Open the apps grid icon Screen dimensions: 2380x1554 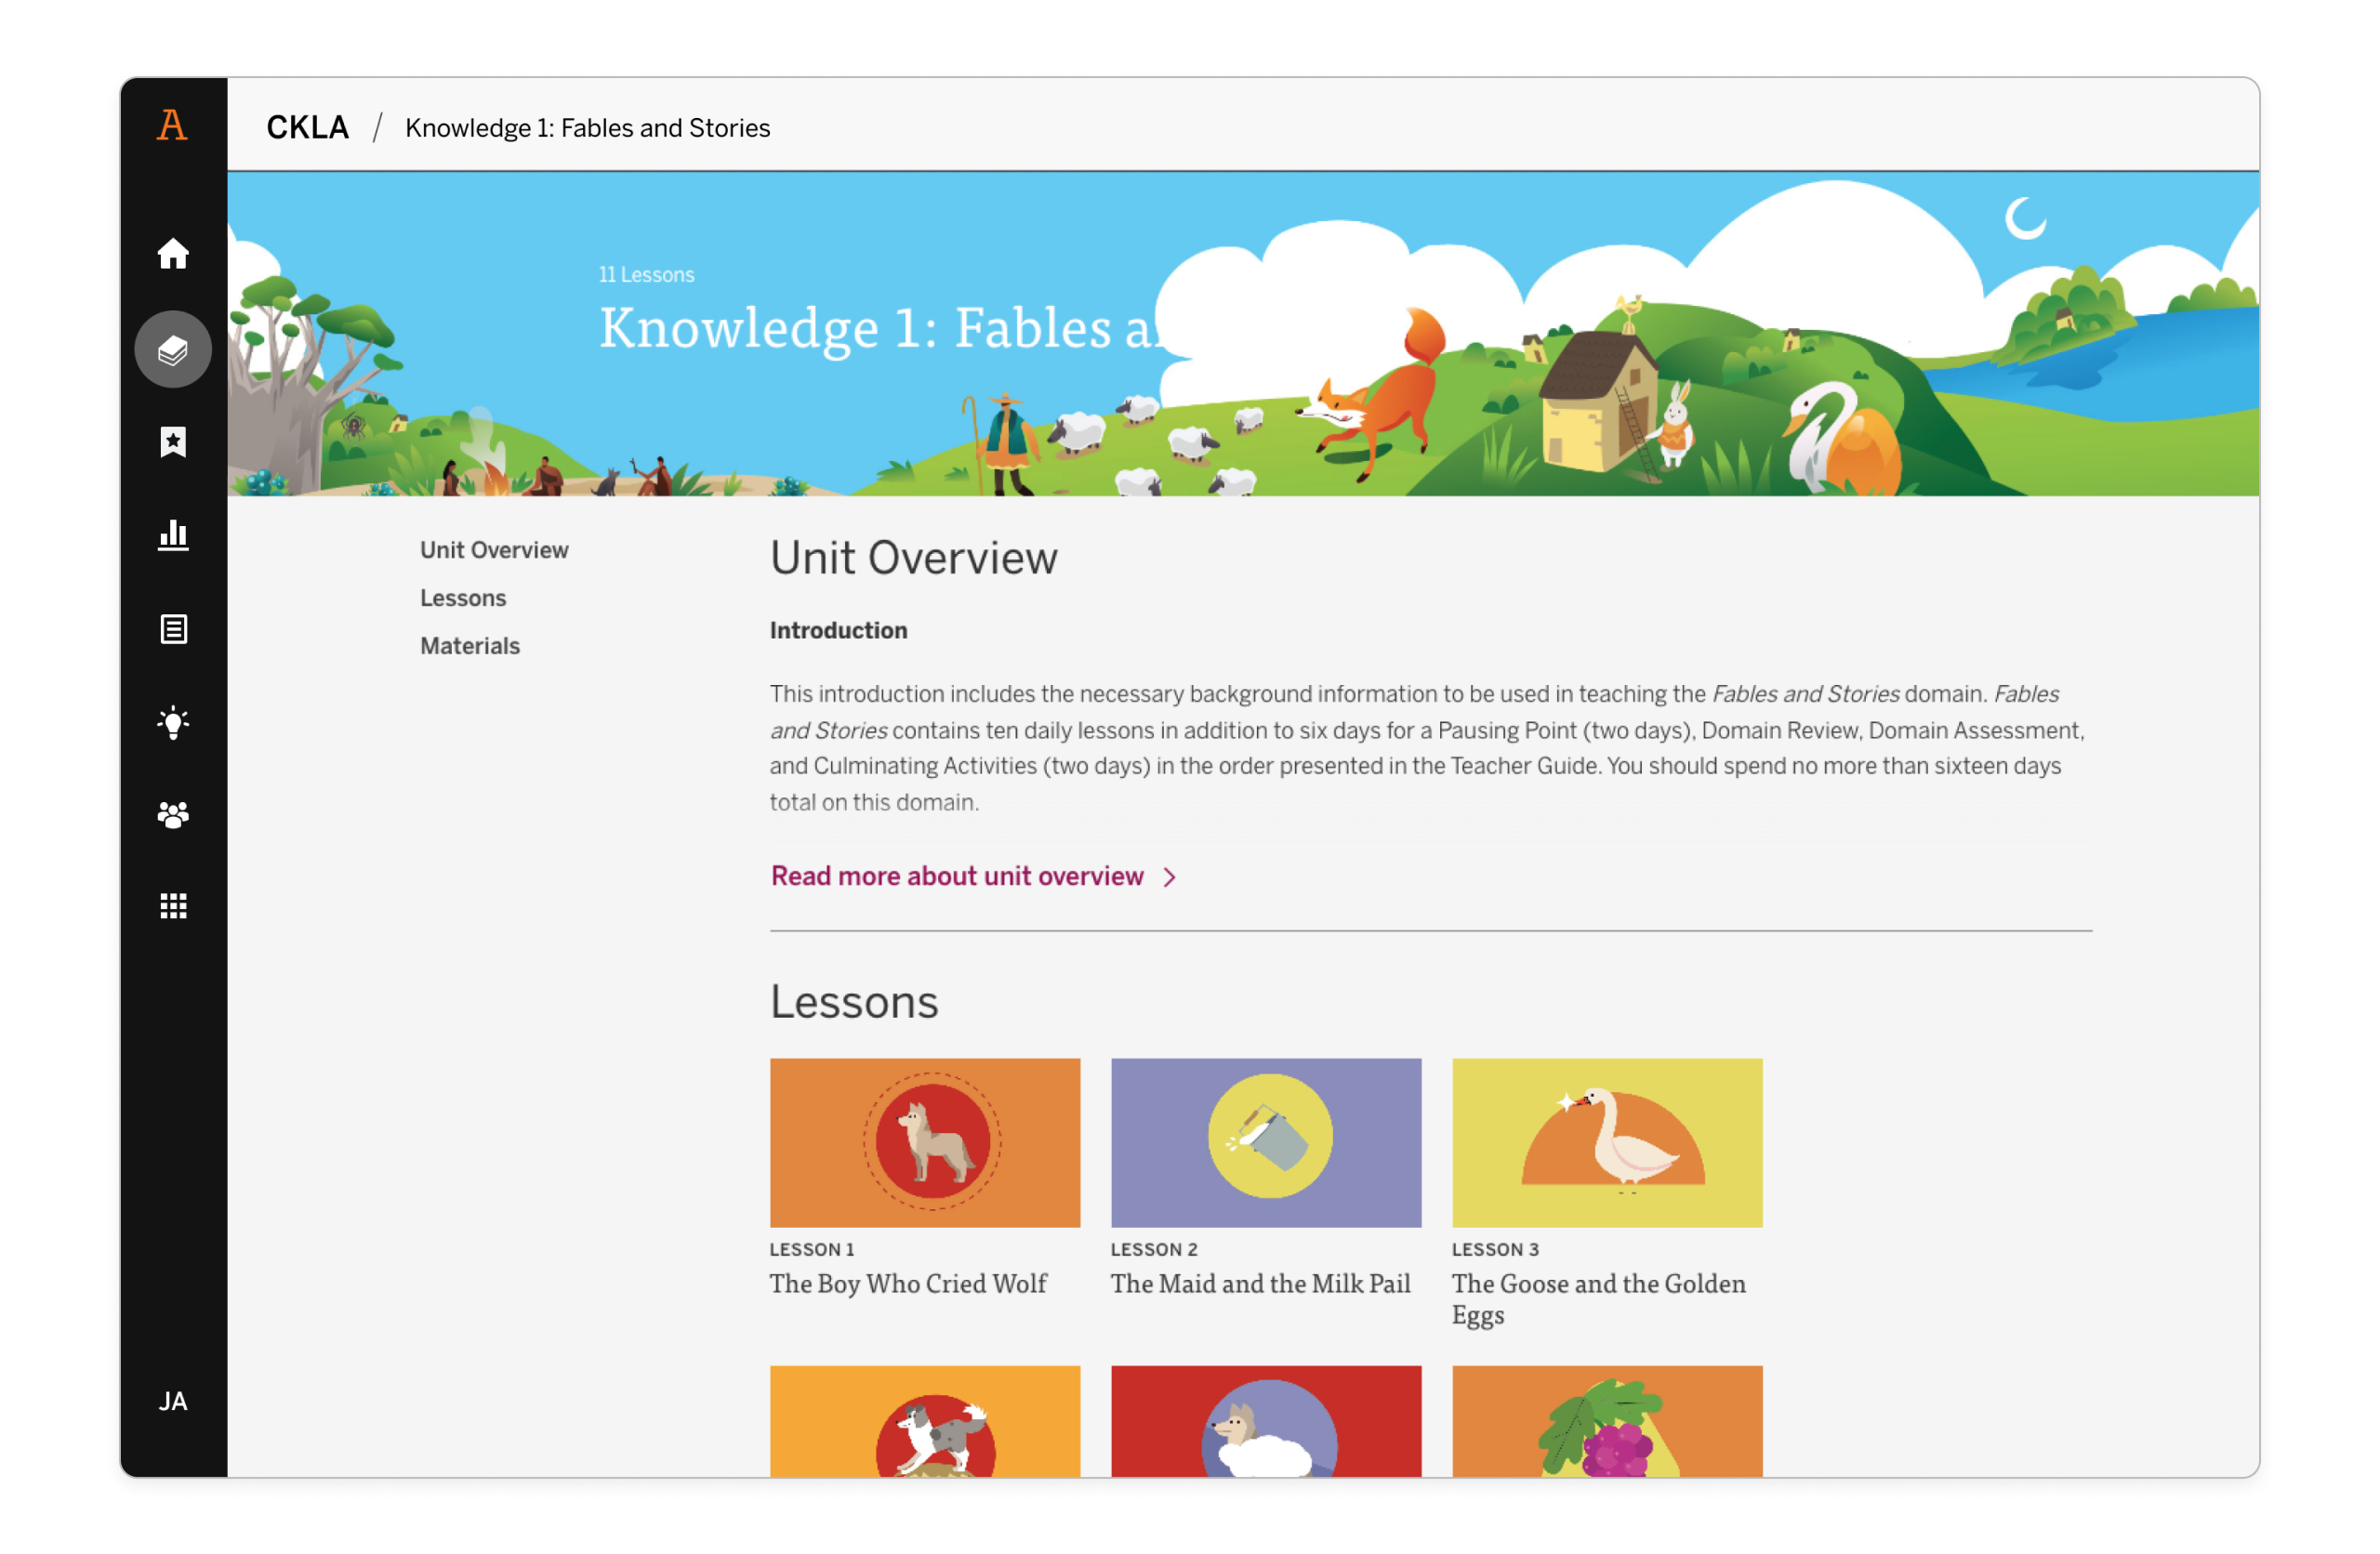(x=173, y=906)
